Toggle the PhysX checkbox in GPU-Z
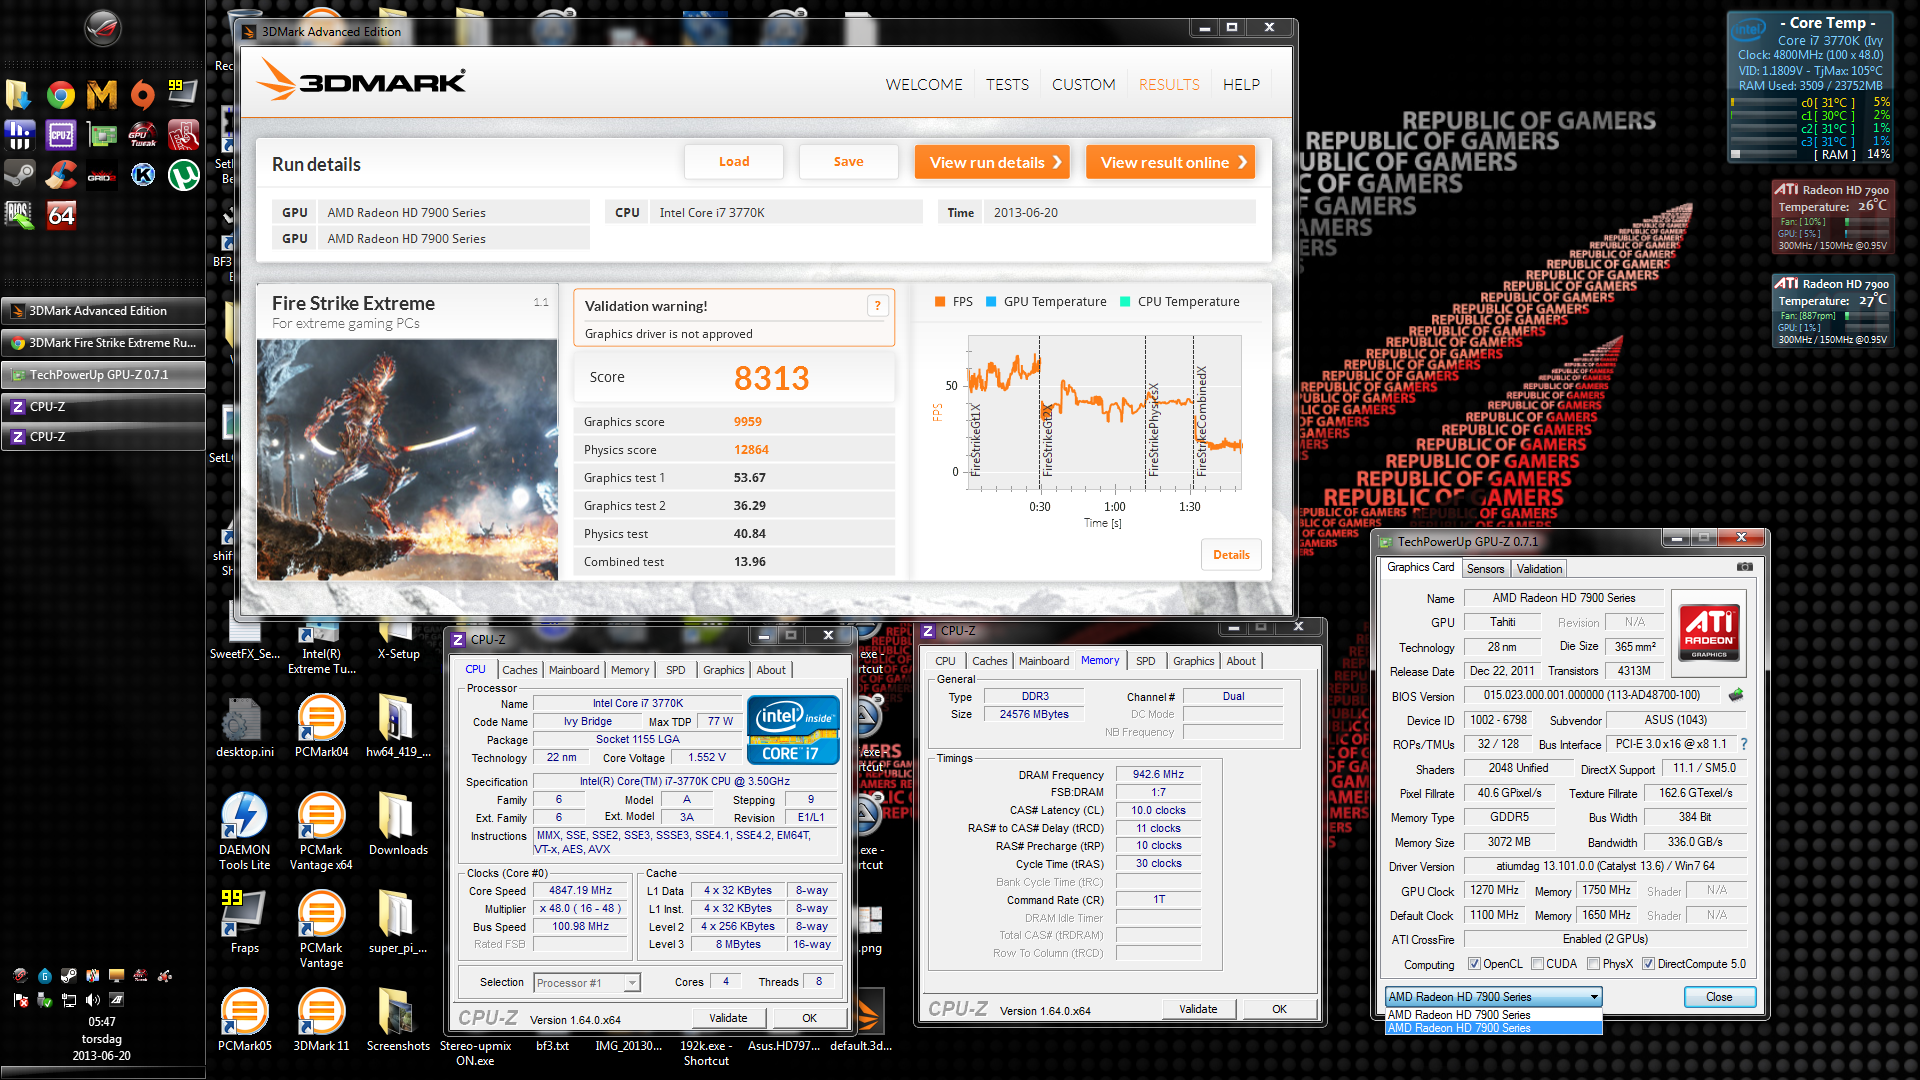The image size is (1920, 1080). click(x=1592, y=964)
